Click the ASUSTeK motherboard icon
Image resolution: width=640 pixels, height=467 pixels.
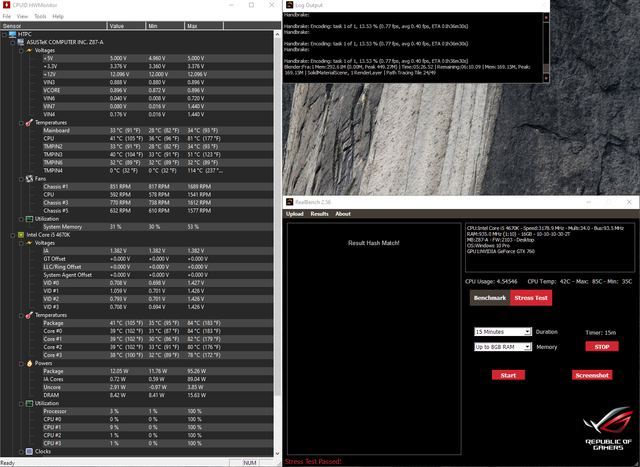coord(21,42)
